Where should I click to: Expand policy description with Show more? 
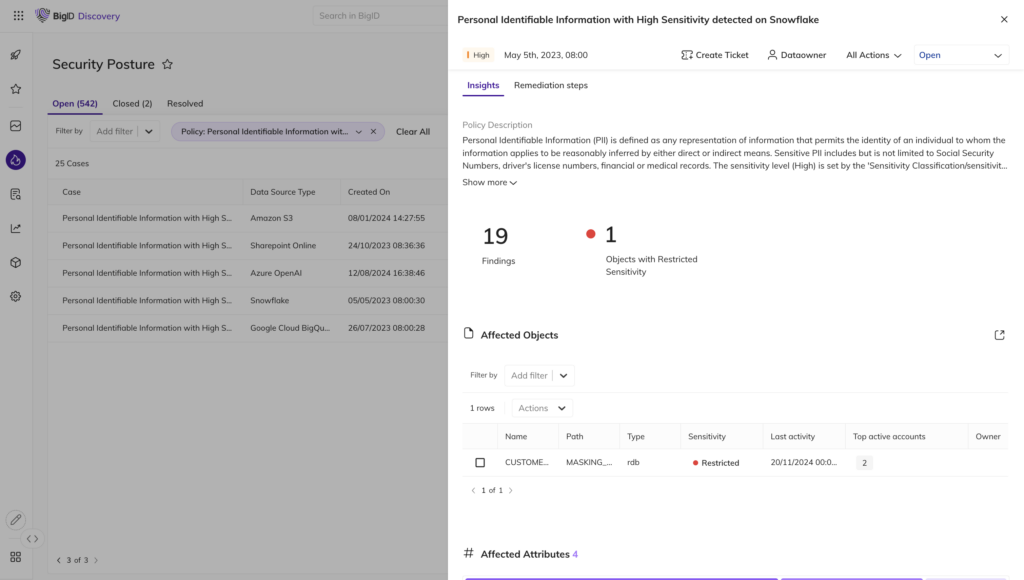pyautogui.click(x=489, y=183)
